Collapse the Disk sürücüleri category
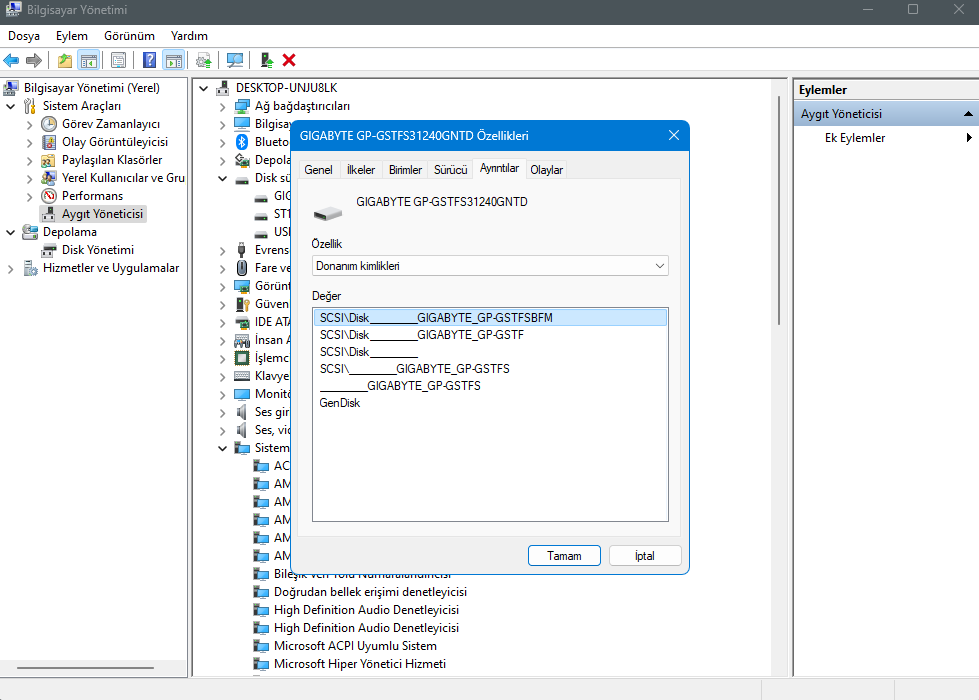The width and height of the screenshot is (979, 700). click(x=222, y=179)
